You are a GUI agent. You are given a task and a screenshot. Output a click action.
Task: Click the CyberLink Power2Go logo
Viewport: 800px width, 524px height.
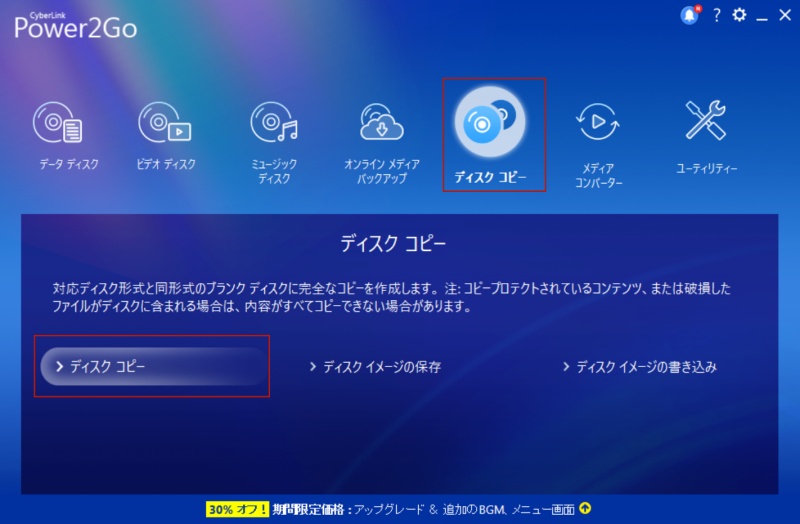click(76, 26)
